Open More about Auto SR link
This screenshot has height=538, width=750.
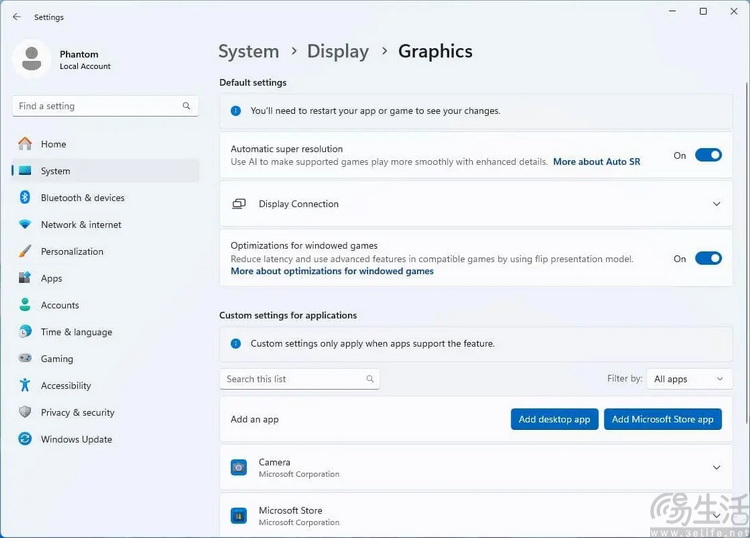[x=596, y=162]
